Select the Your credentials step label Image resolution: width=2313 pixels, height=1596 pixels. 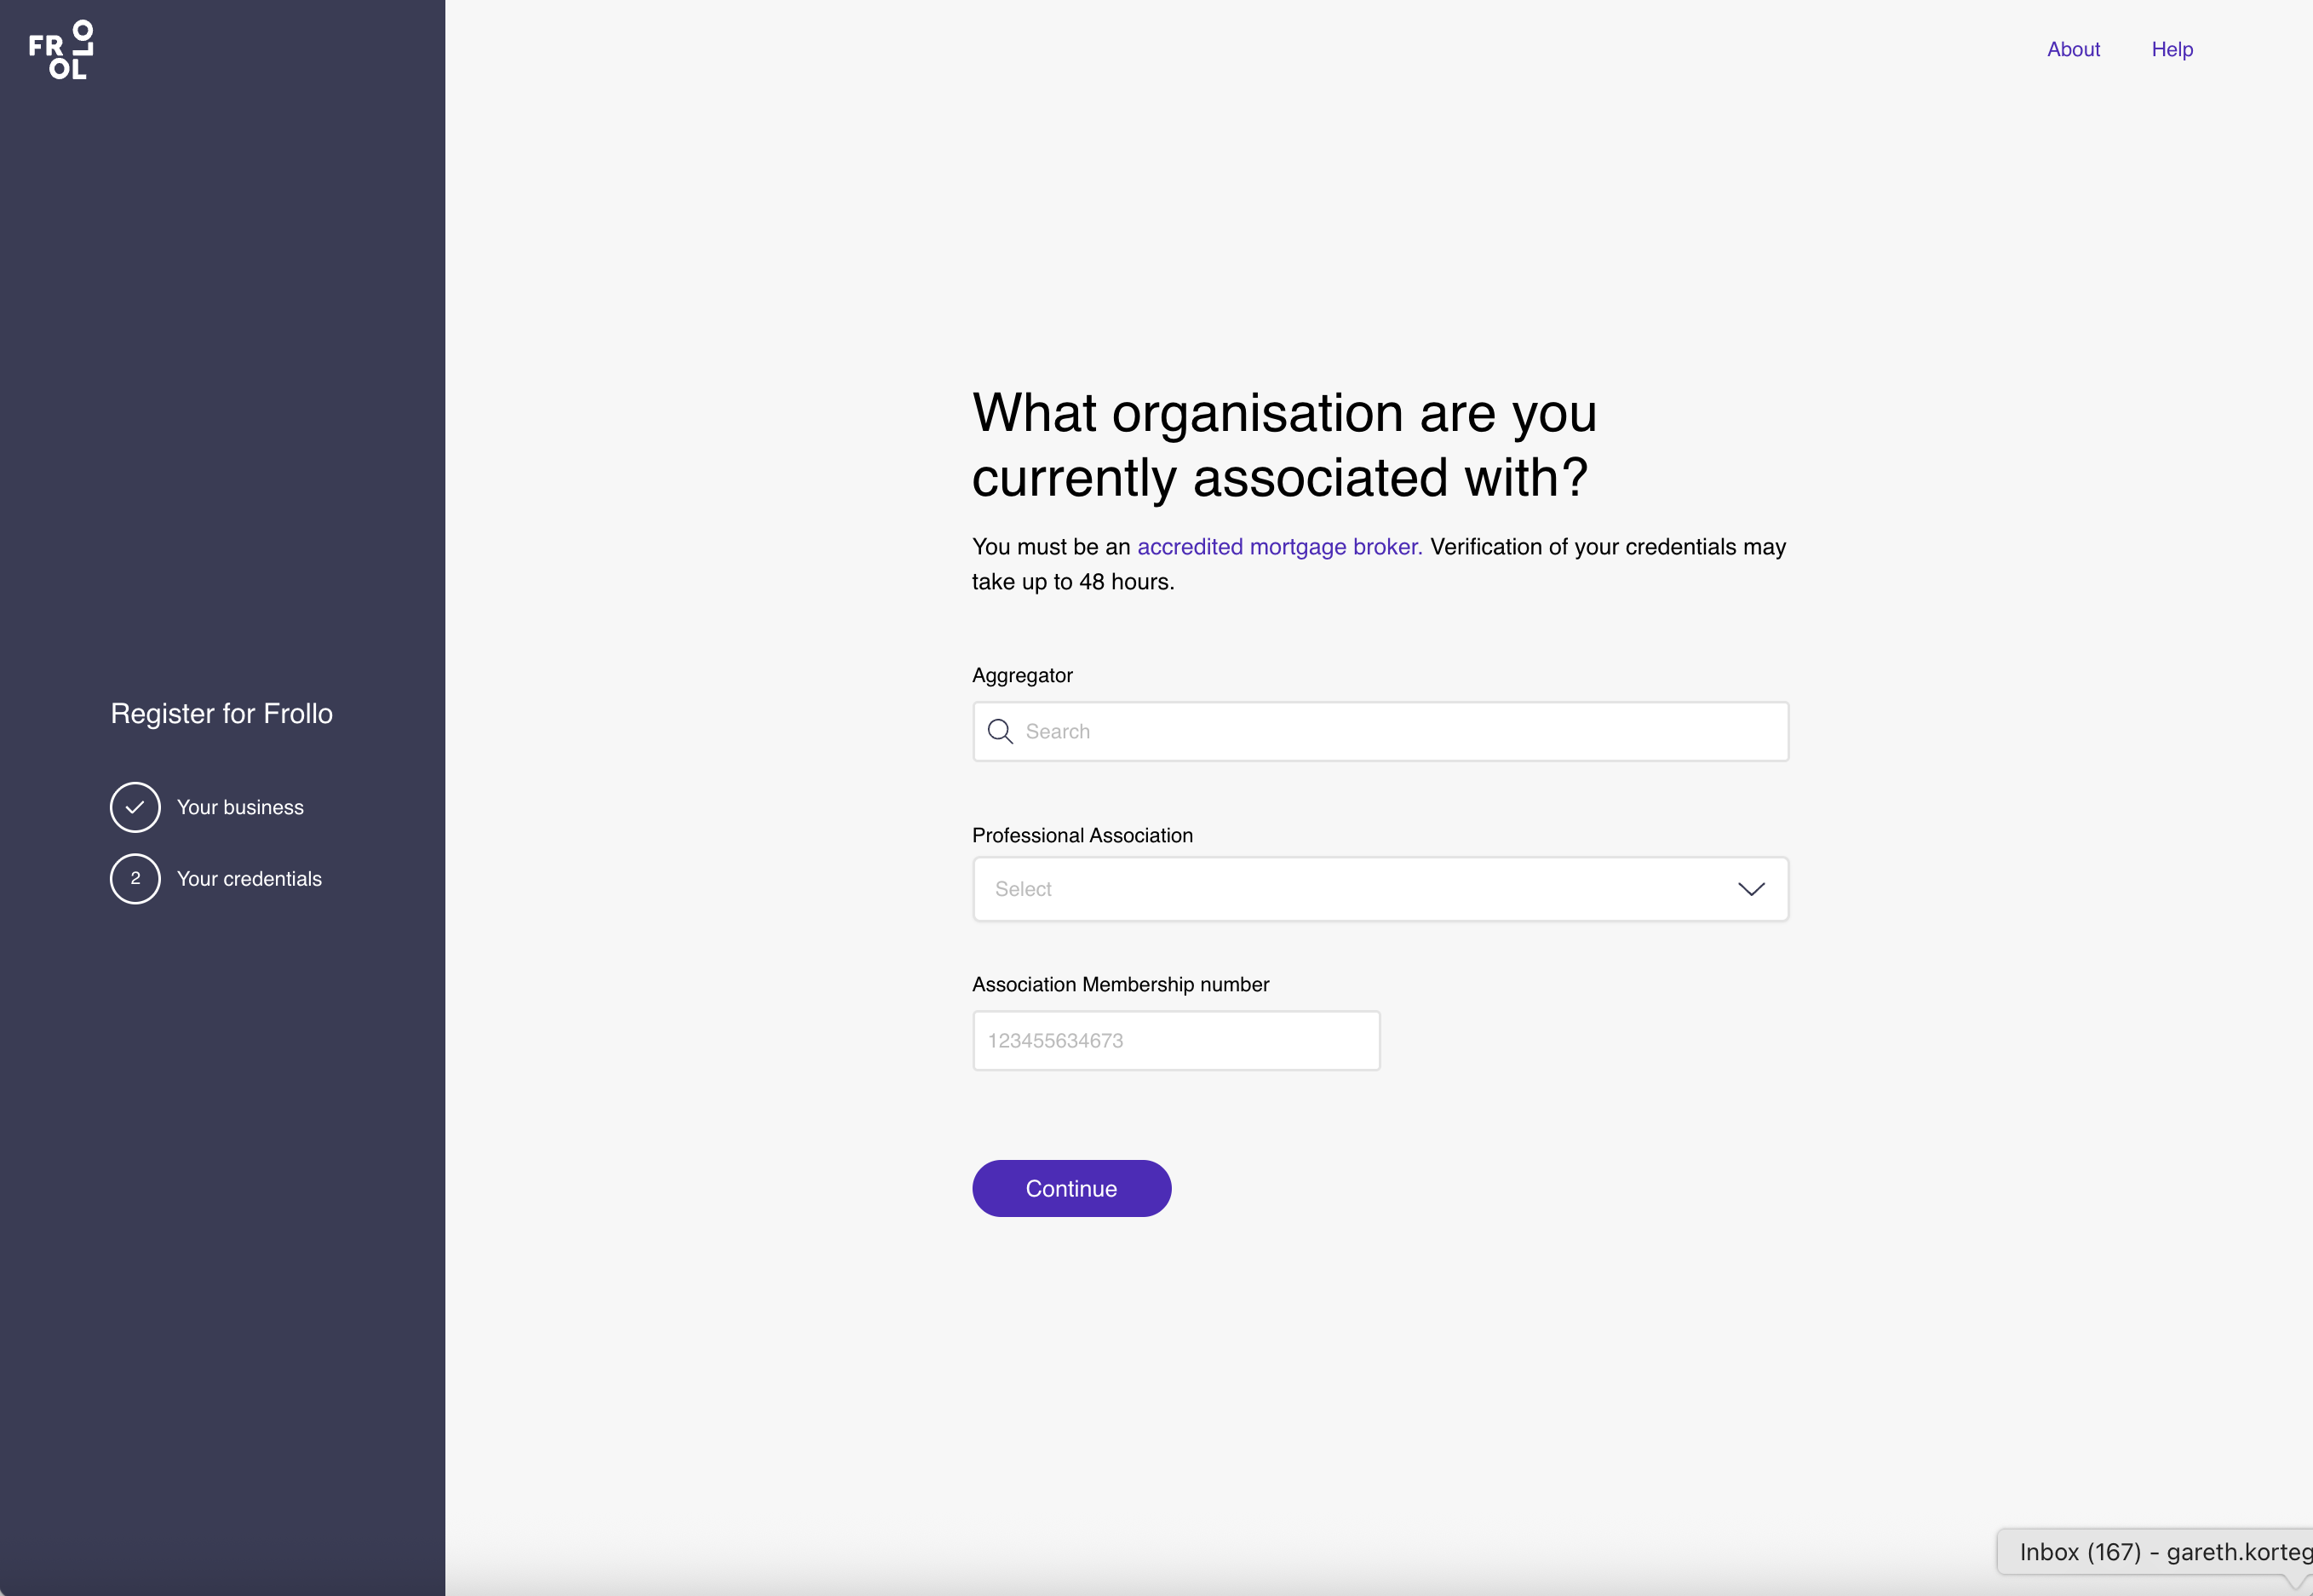coord(249,879)
